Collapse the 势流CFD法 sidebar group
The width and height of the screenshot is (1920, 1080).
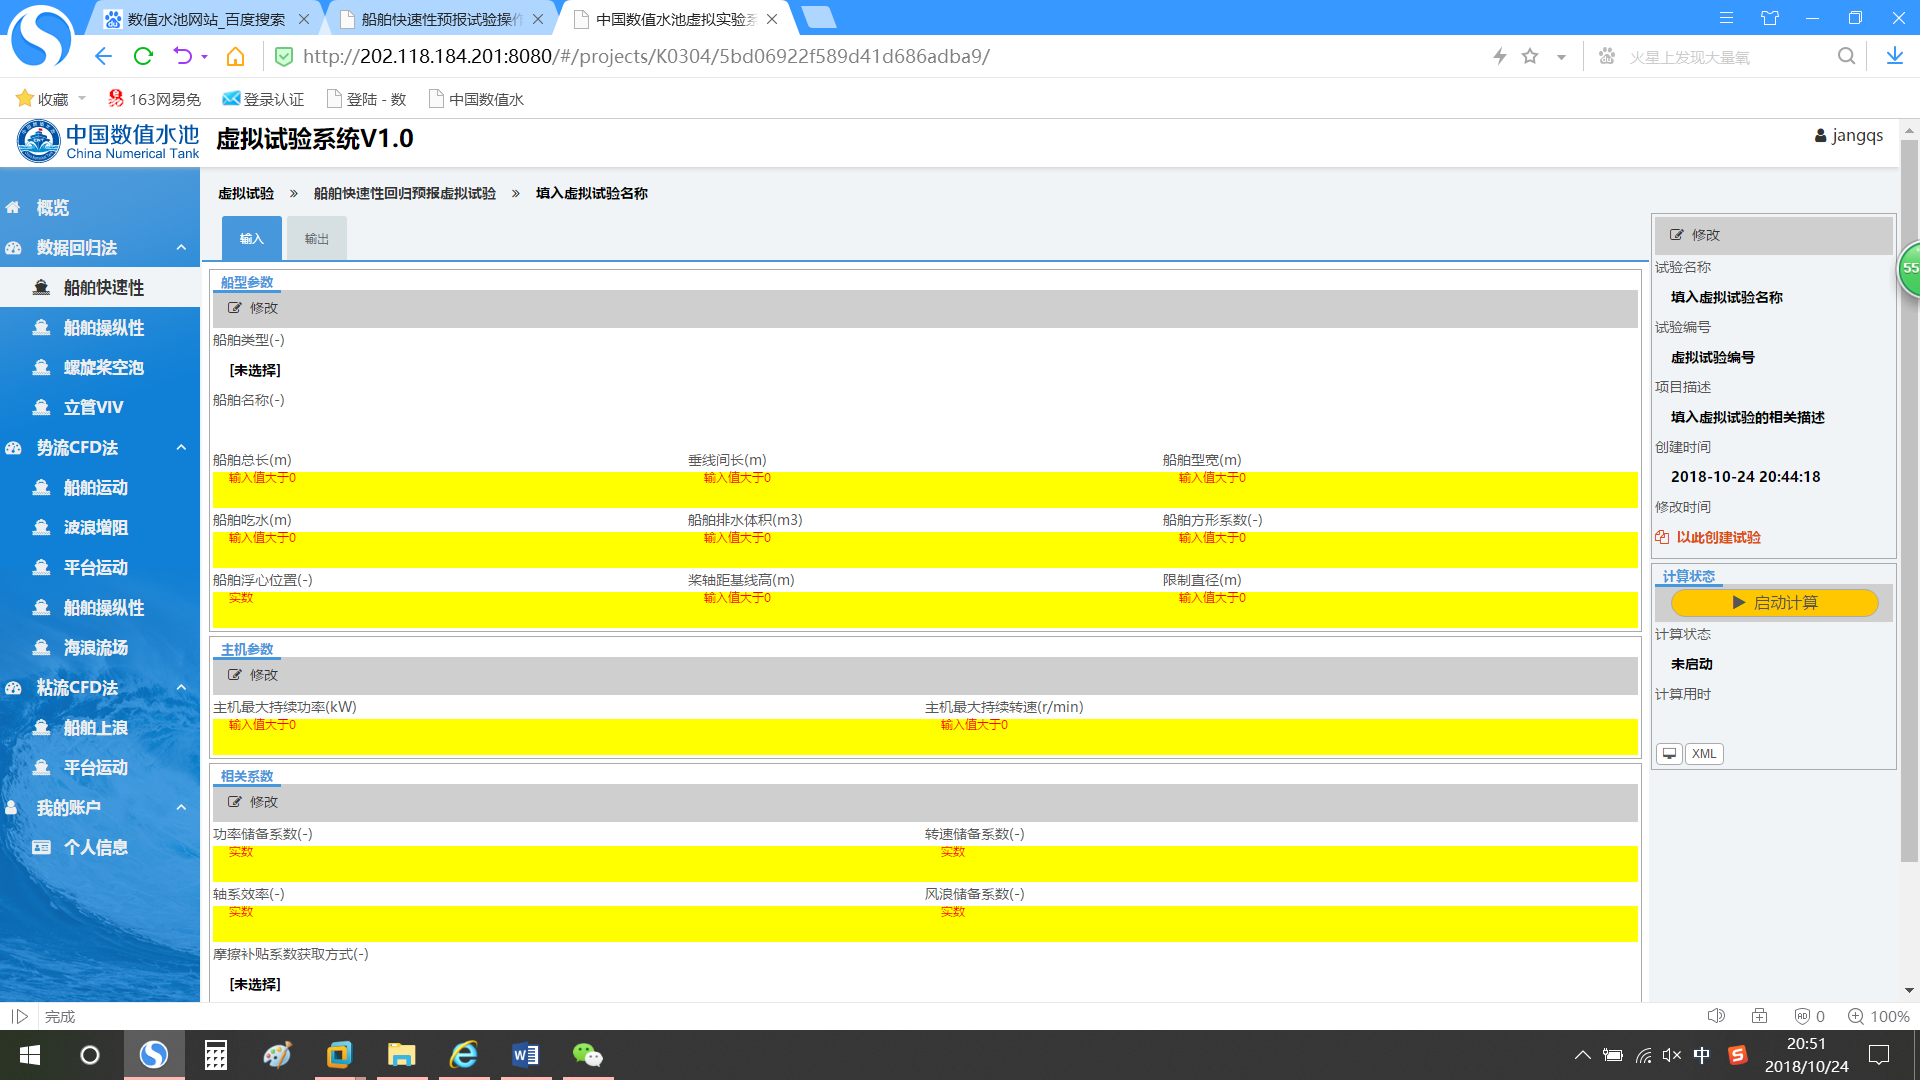pos(181,448)
